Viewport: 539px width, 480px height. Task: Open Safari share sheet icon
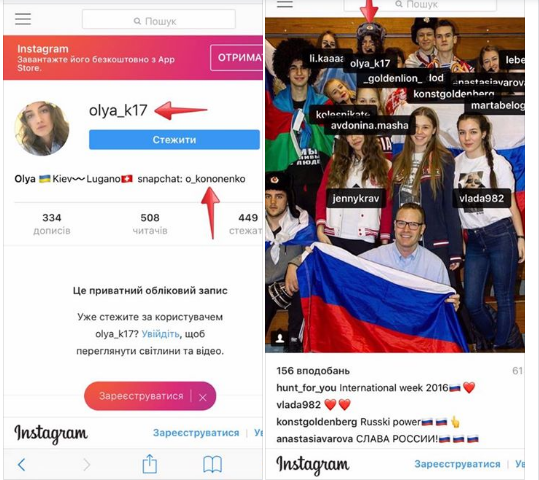(x=150, y=464)
